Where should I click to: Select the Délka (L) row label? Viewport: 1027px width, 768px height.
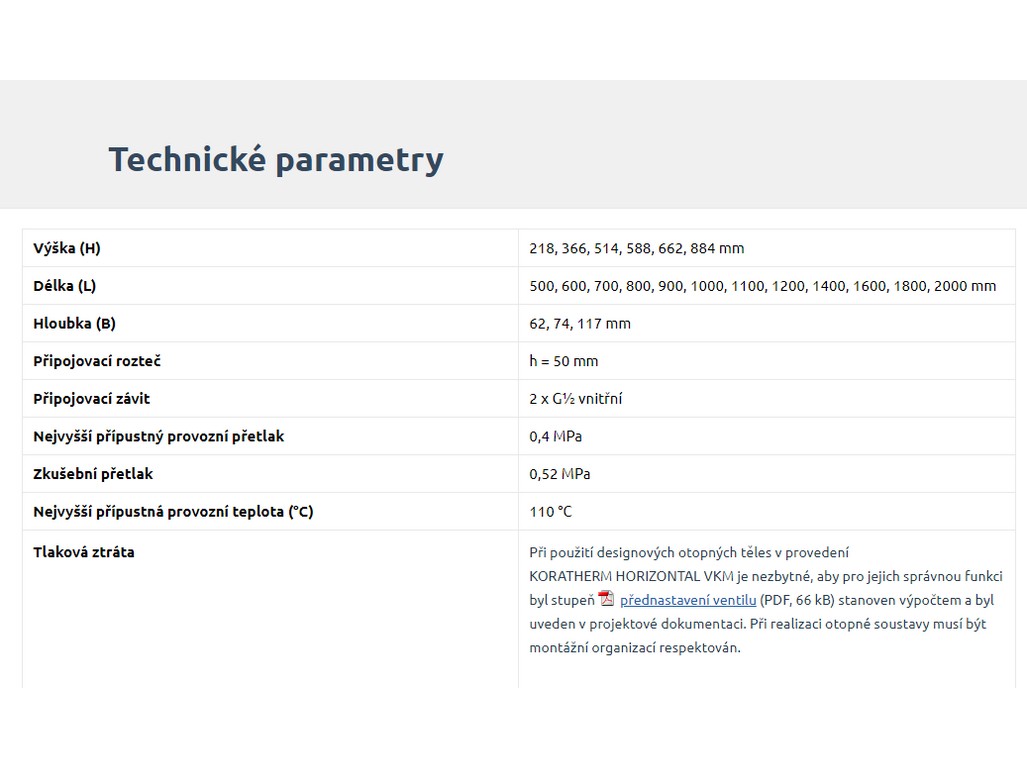65,286
